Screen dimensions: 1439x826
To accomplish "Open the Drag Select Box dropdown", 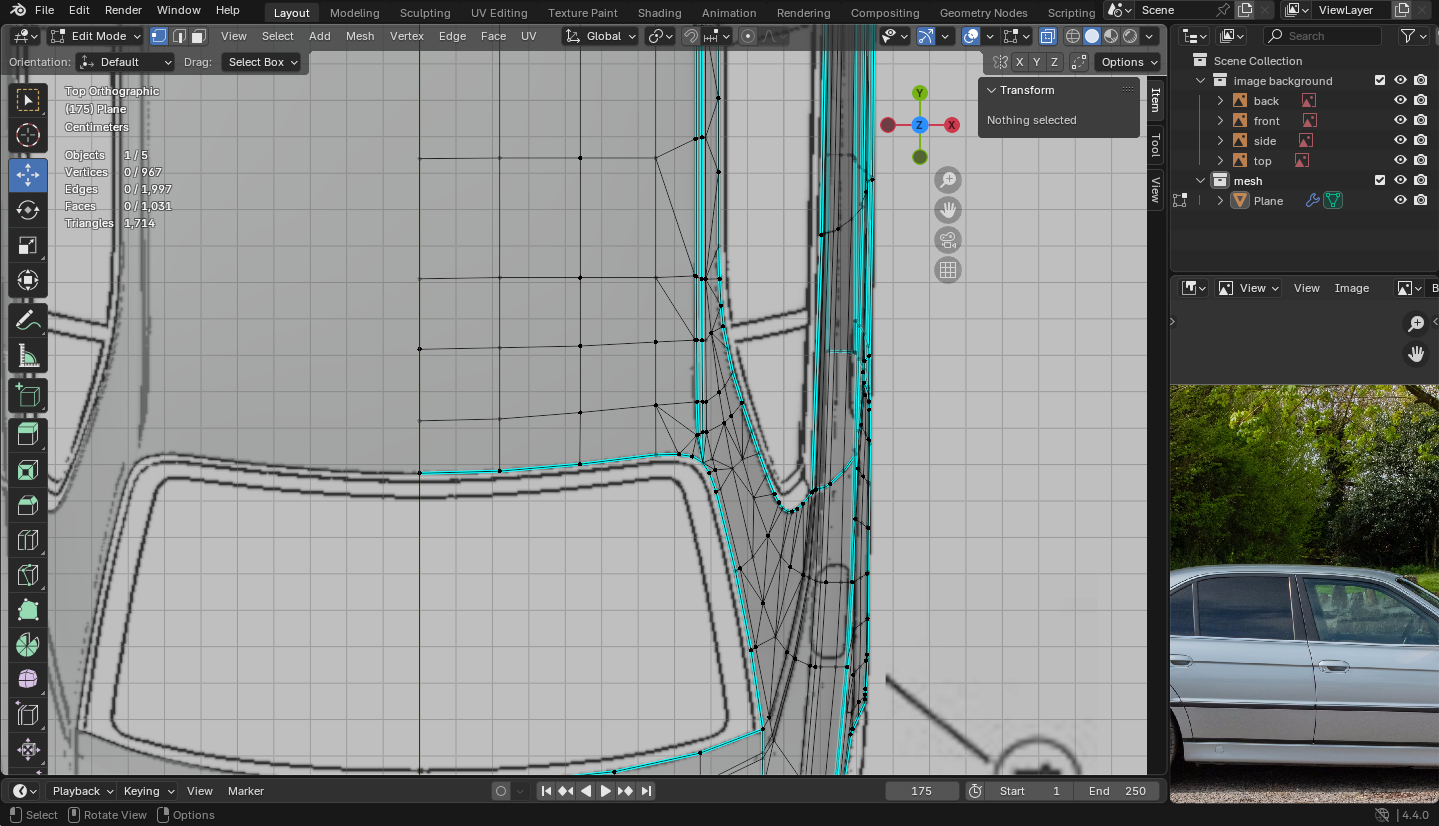I will point(262,62).
